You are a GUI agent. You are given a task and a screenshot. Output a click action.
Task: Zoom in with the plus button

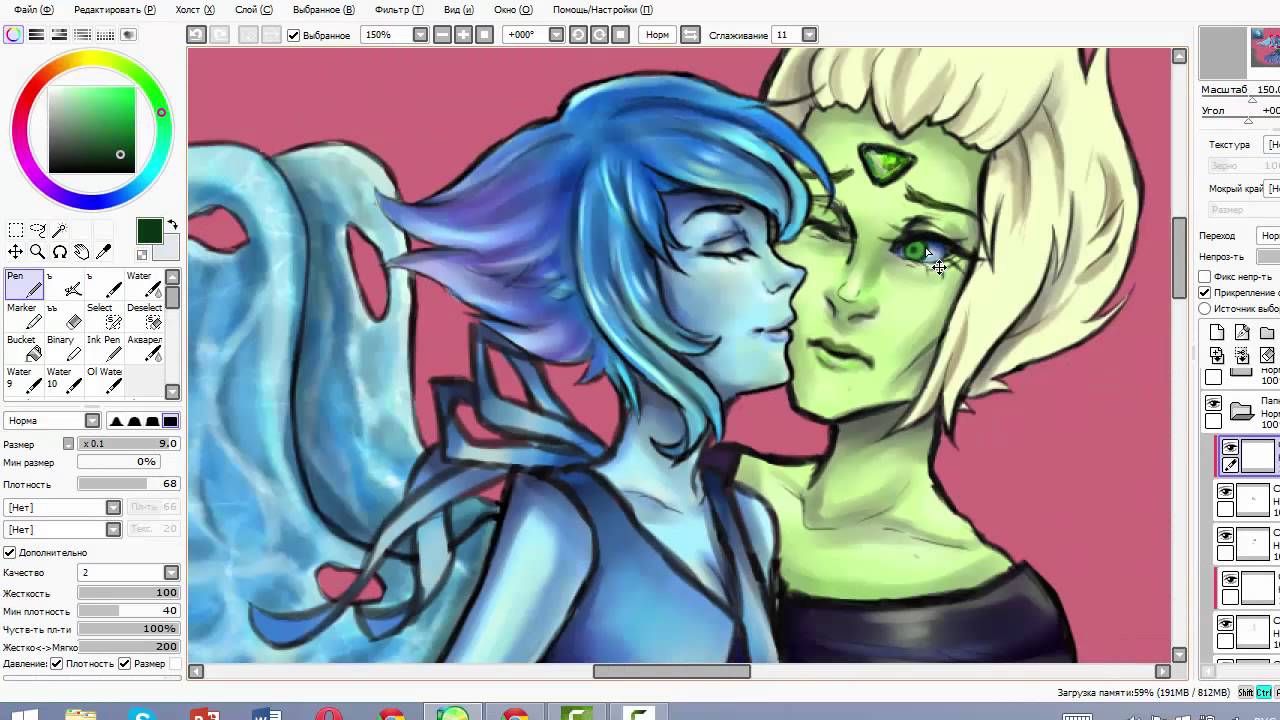[x=463, y=35]
